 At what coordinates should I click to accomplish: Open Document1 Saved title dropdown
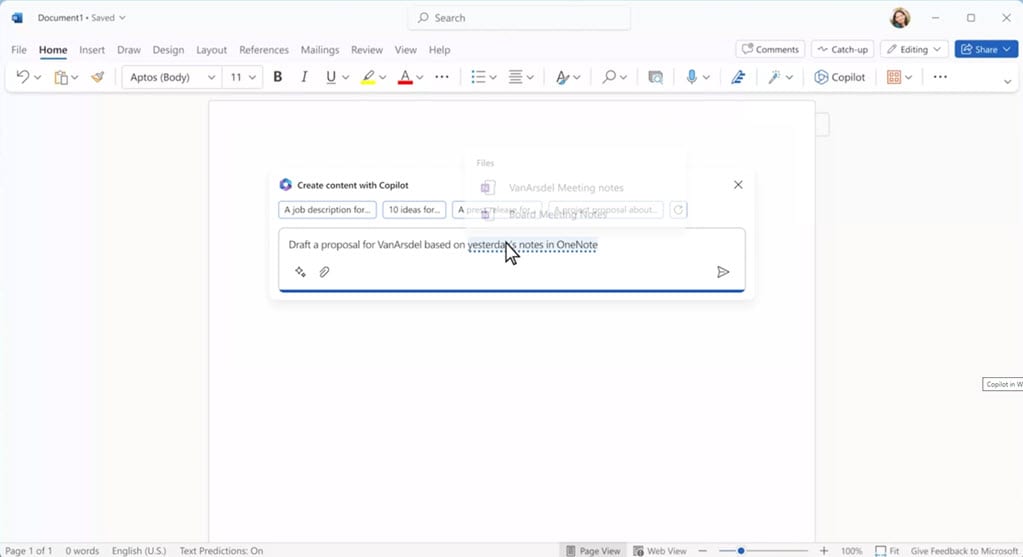click(x=82, y=18)
